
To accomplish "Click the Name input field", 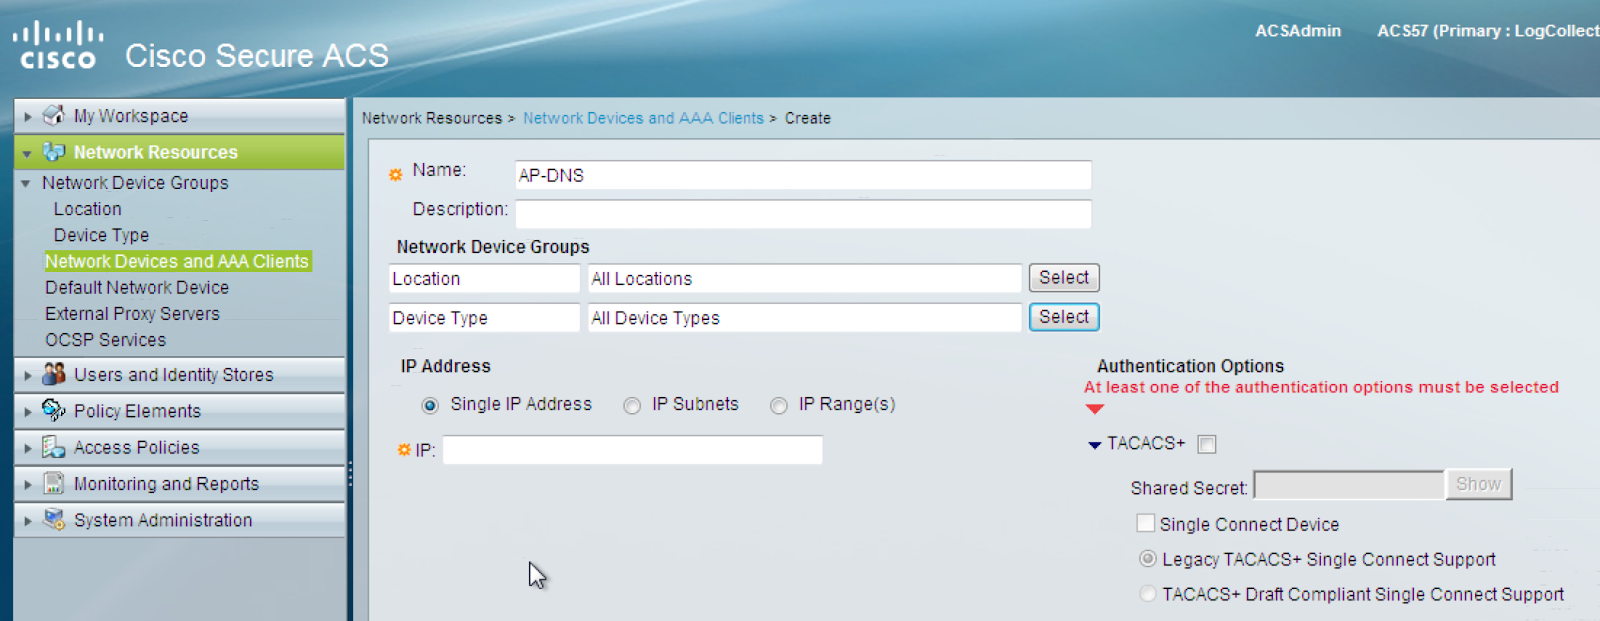I will coord(803,175).
